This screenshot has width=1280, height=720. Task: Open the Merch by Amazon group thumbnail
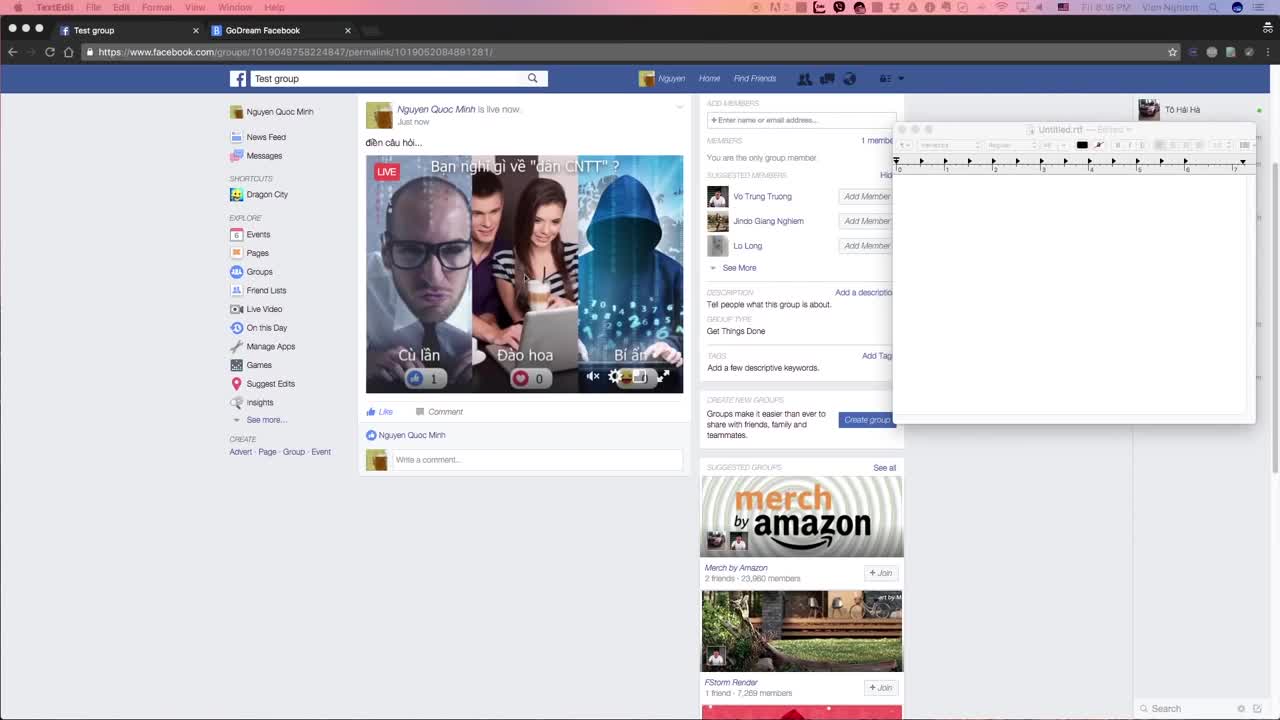click(x=802, y=516)
